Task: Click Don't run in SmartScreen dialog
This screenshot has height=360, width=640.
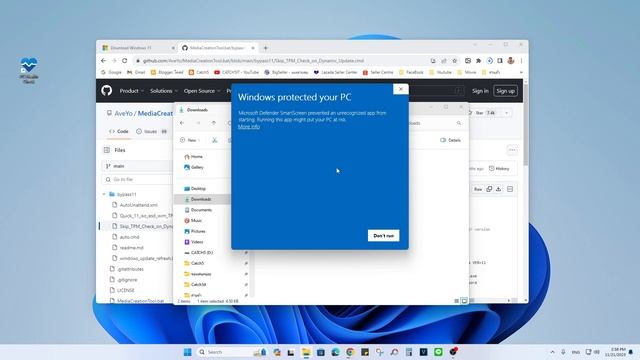Action: [x=383, y=236]
